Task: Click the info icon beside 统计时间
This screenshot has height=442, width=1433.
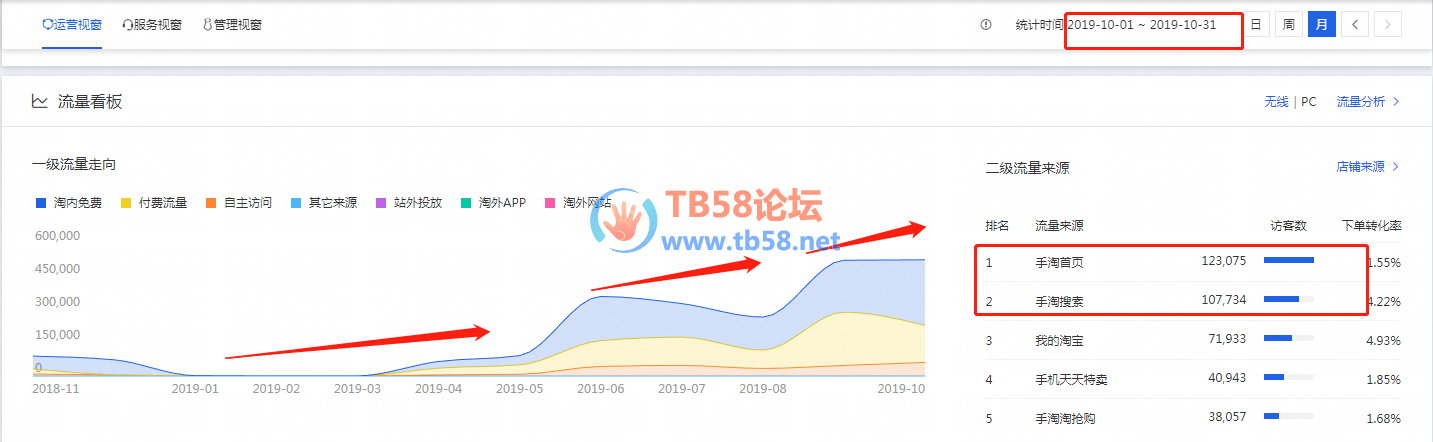Action: click(986, 25)
